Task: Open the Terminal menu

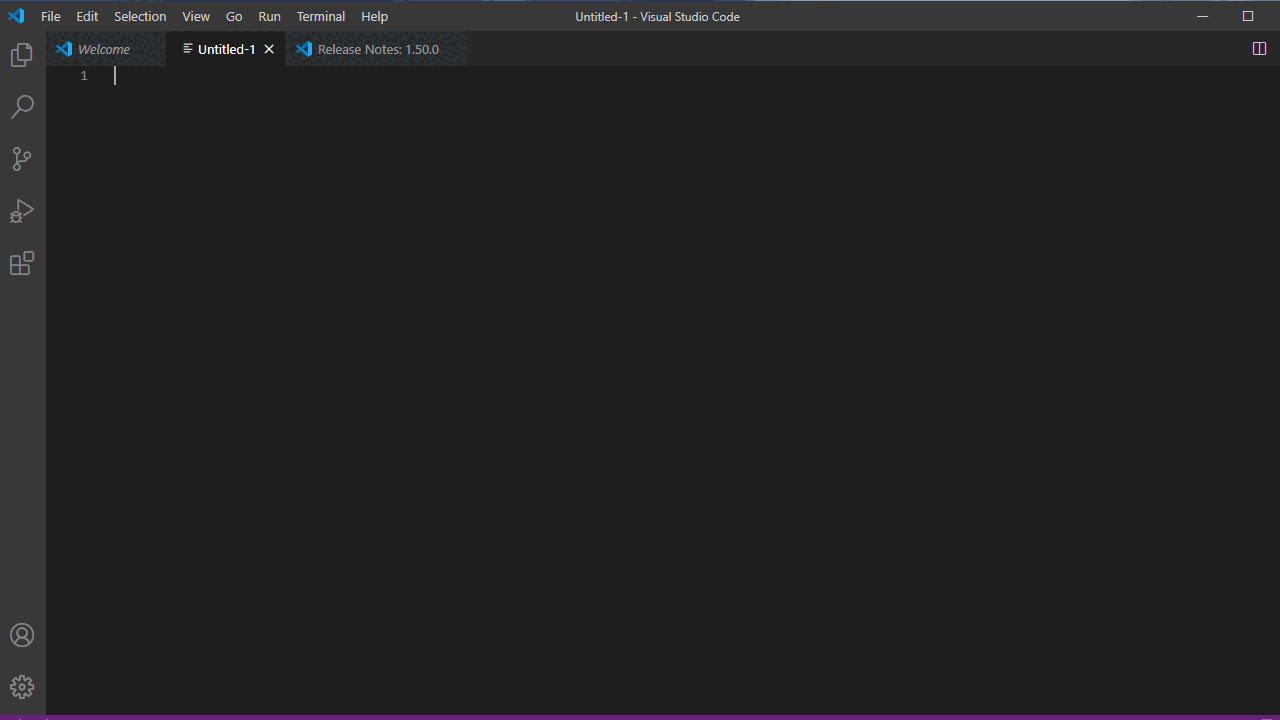Action: (x=321, y=16)
